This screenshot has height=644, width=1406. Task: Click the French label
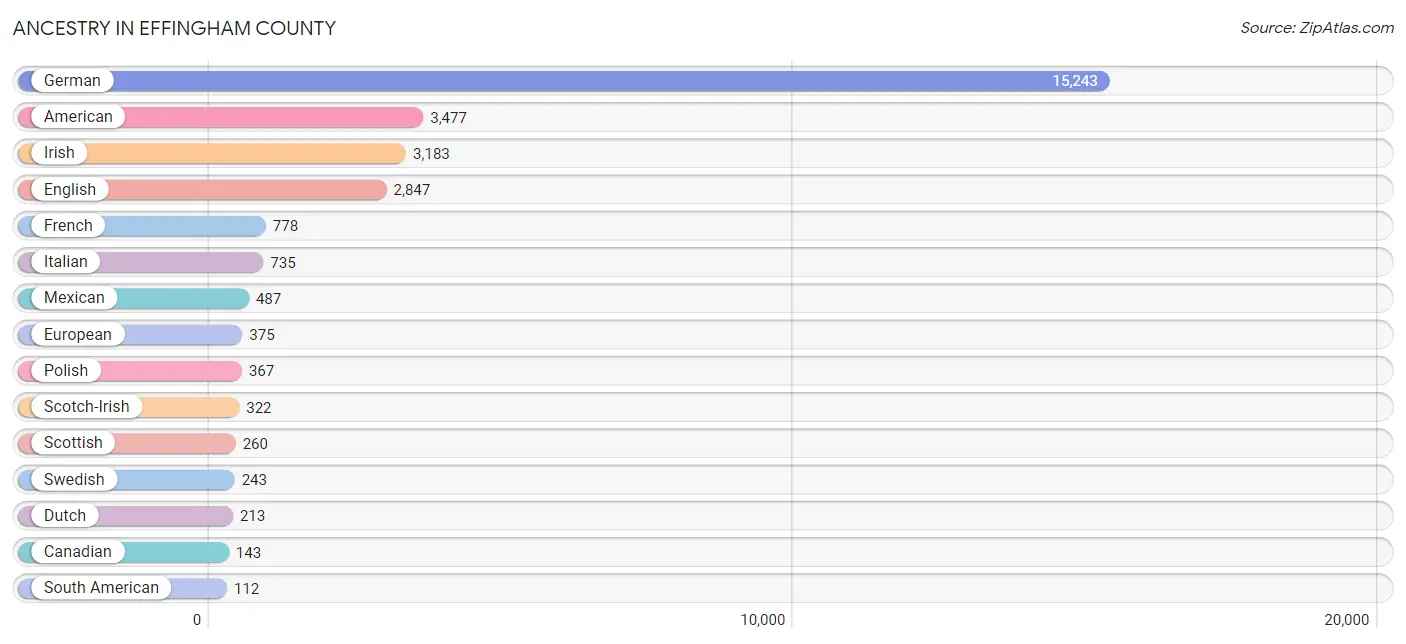[68, 226]
